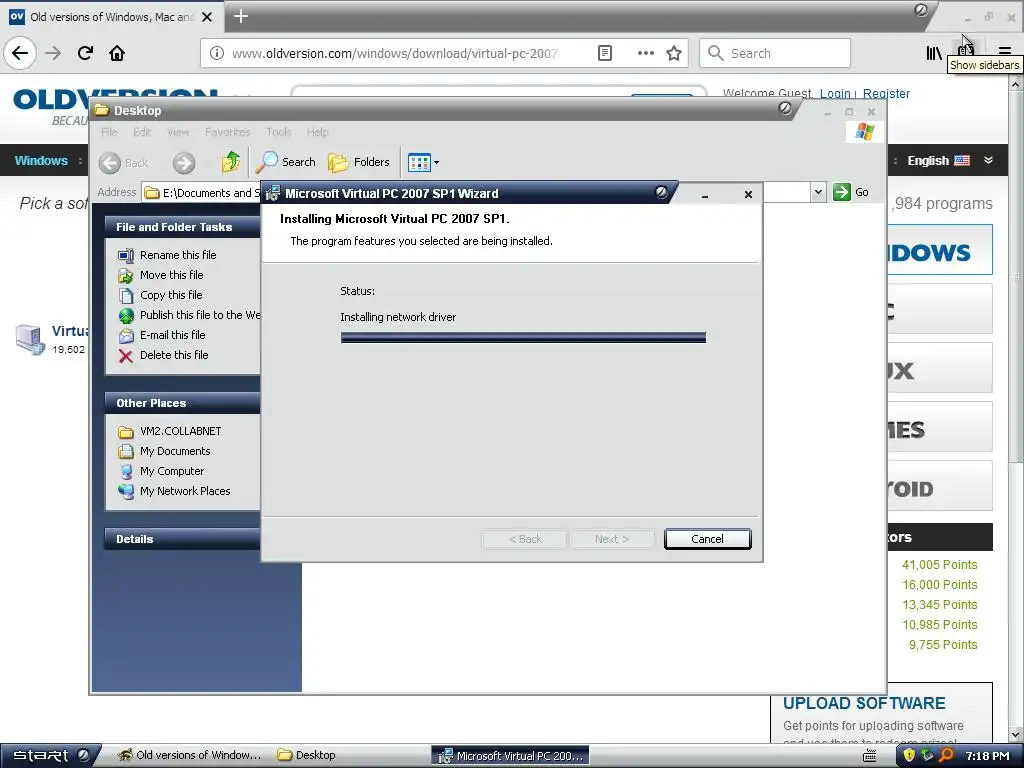This screenshot has width=1024, height=768.
Task: Bookmark this page with the star
Action: (674, 53)
